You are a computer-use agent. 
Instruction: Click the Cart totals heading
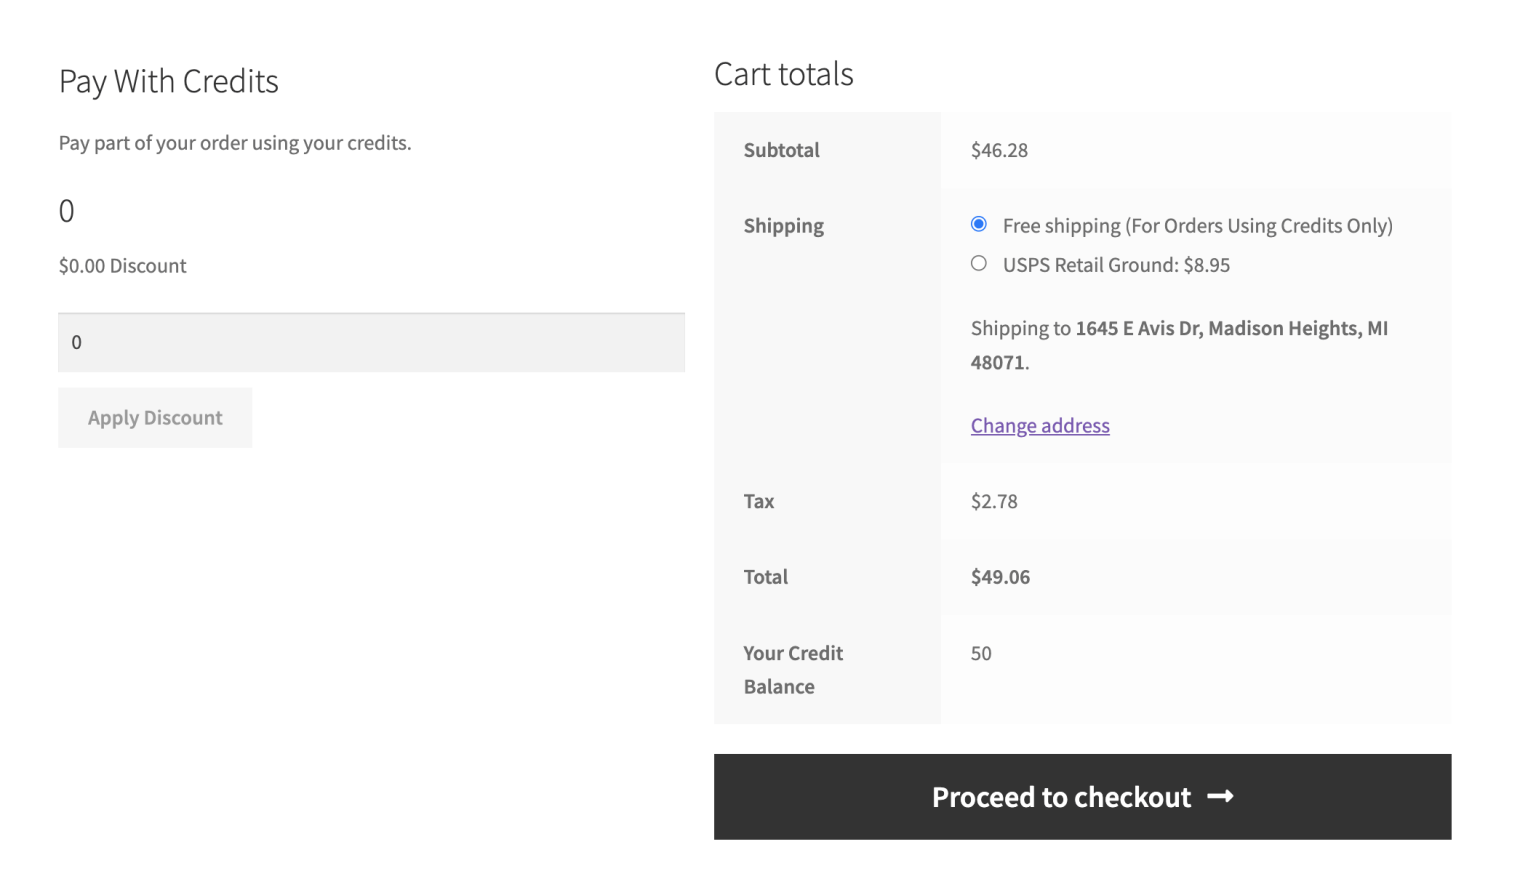click(784, 73)
